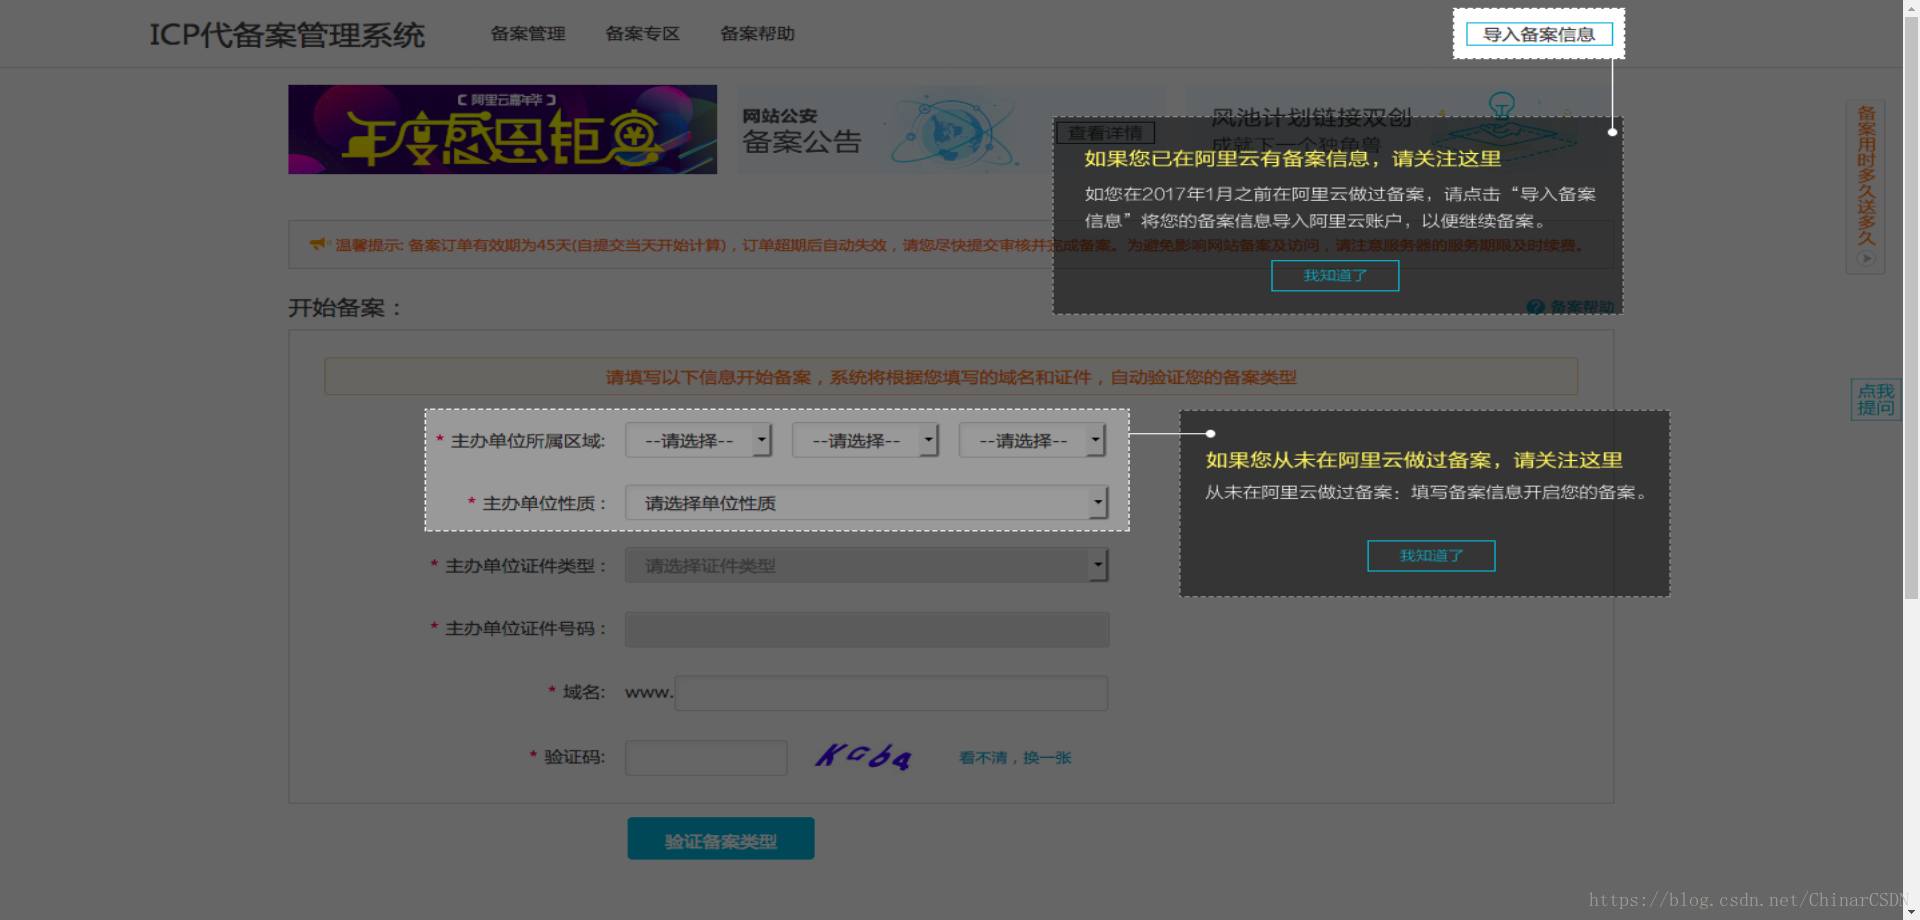Click the 备案帮助 question-mark icon
Image resolution: width=1920 pixels, height=920 pixels.
pyautogui.click(x=1535, y=307)
